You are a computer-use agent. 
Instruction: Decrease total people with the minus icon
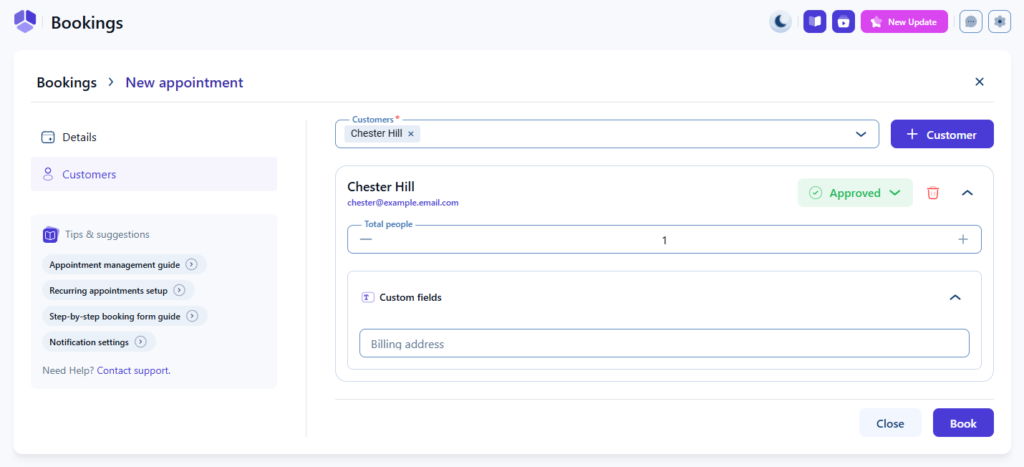pyautogui.click(x=366, y=240)
